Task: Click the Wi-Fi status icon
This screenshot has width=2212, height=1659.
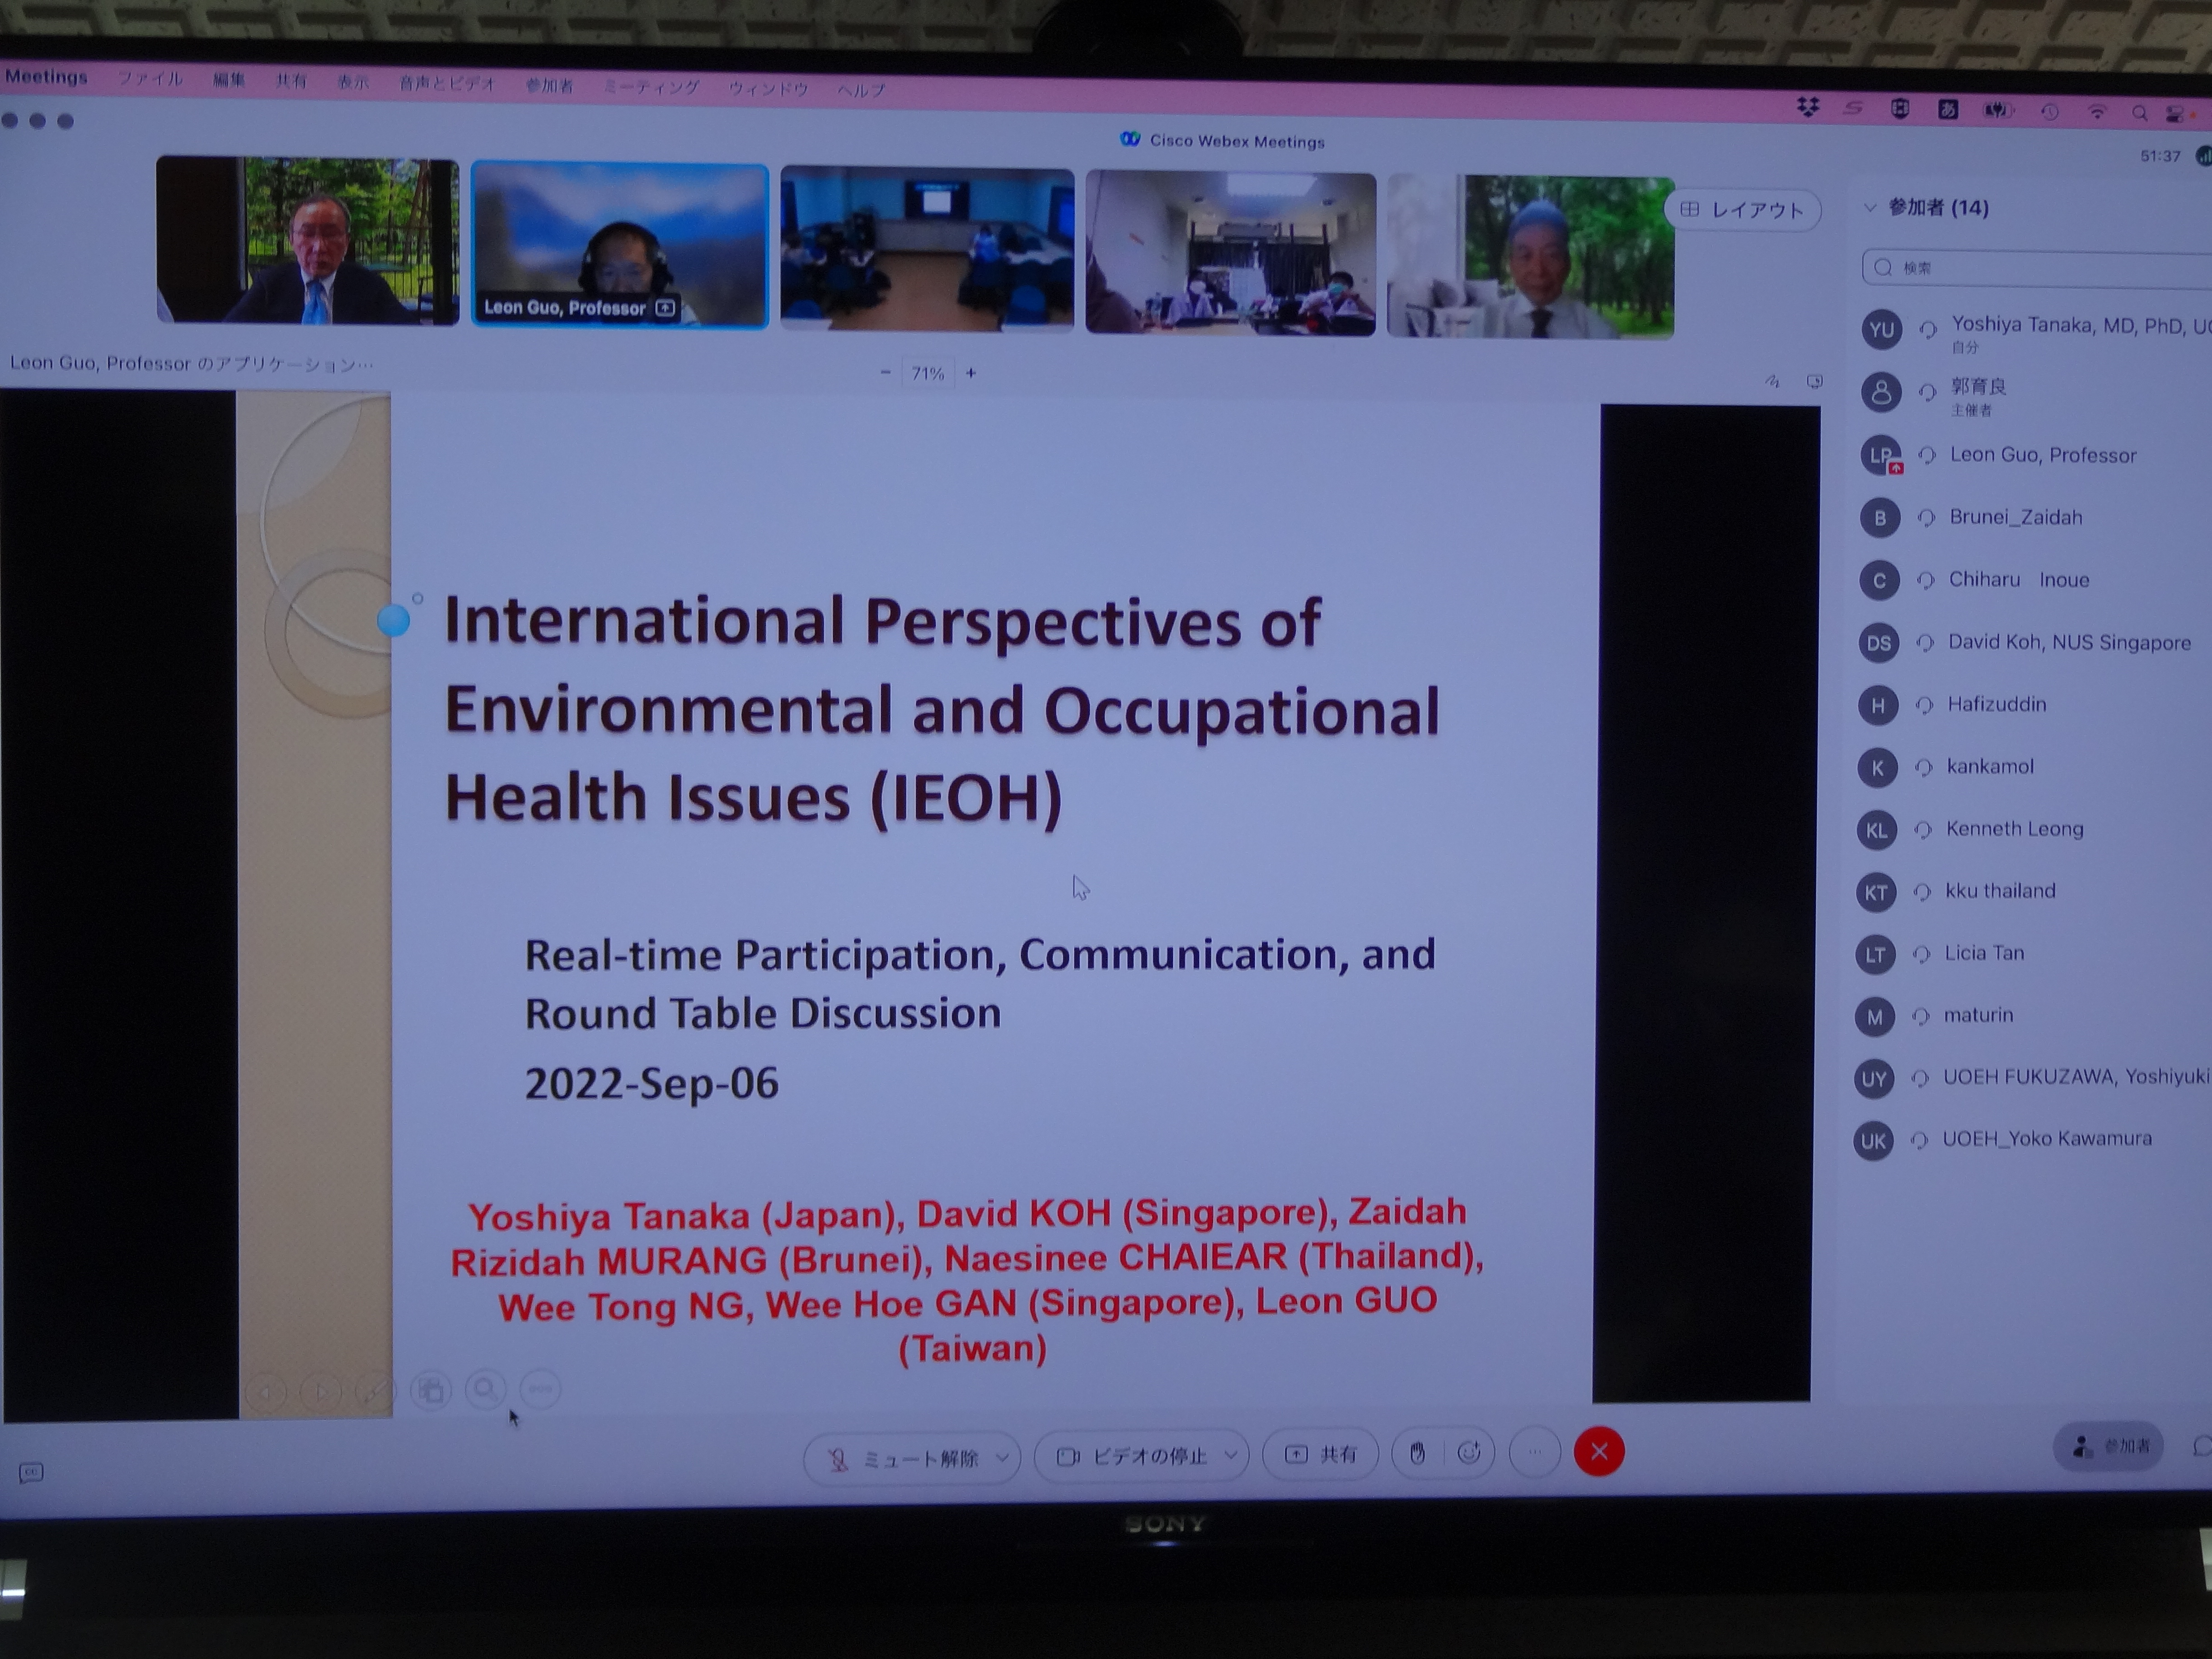Action: (2096, 113)
